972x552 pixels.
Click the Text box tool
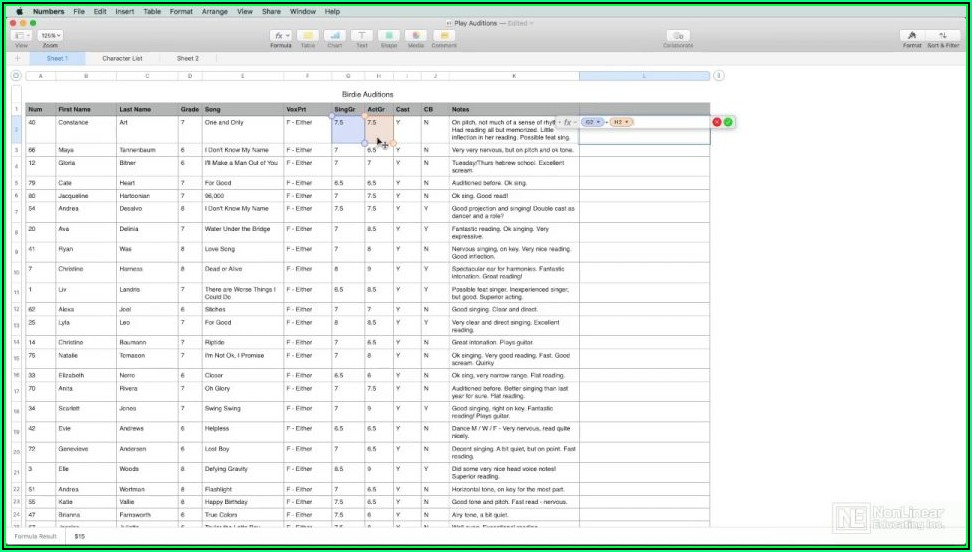click(362, 36)
